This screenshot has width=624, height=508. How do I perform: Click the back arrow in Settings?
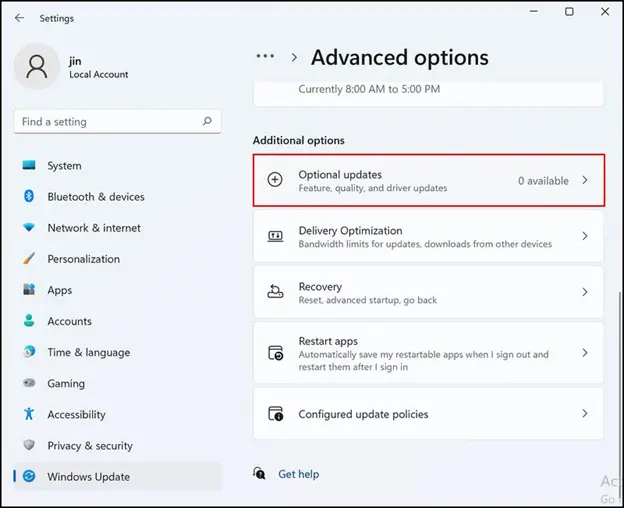19,18
